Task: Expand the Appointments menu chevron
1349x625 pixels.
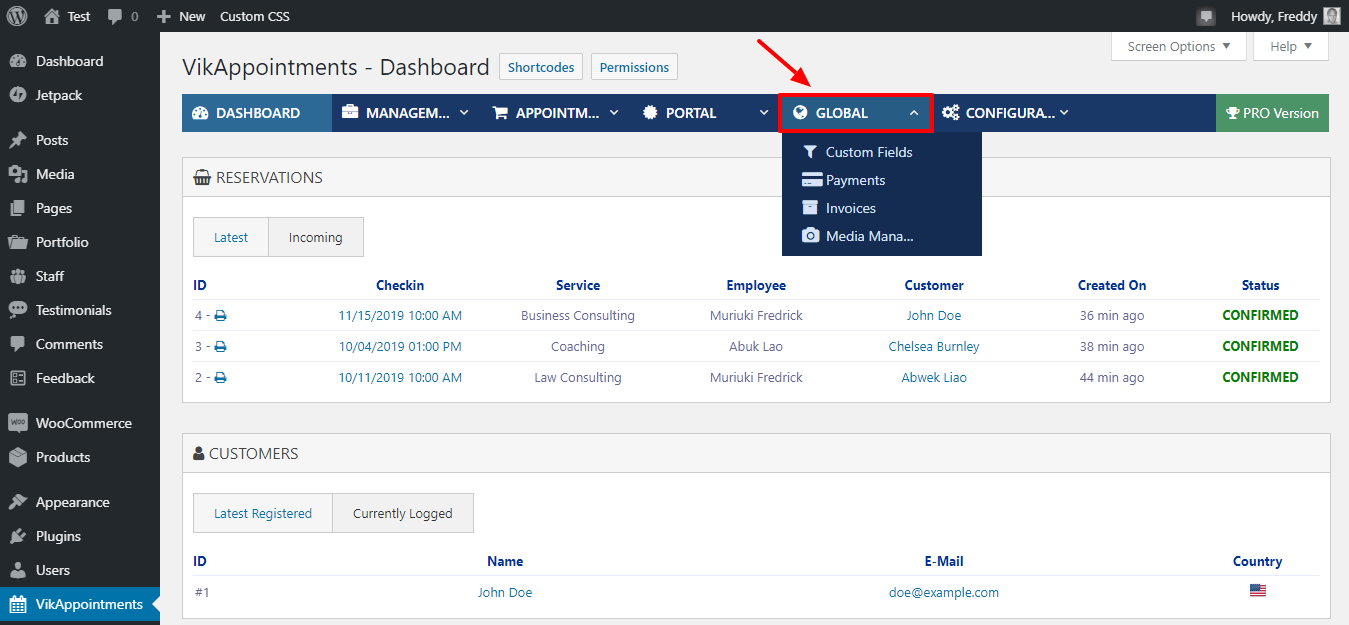Action: click(x=614, y=113)
